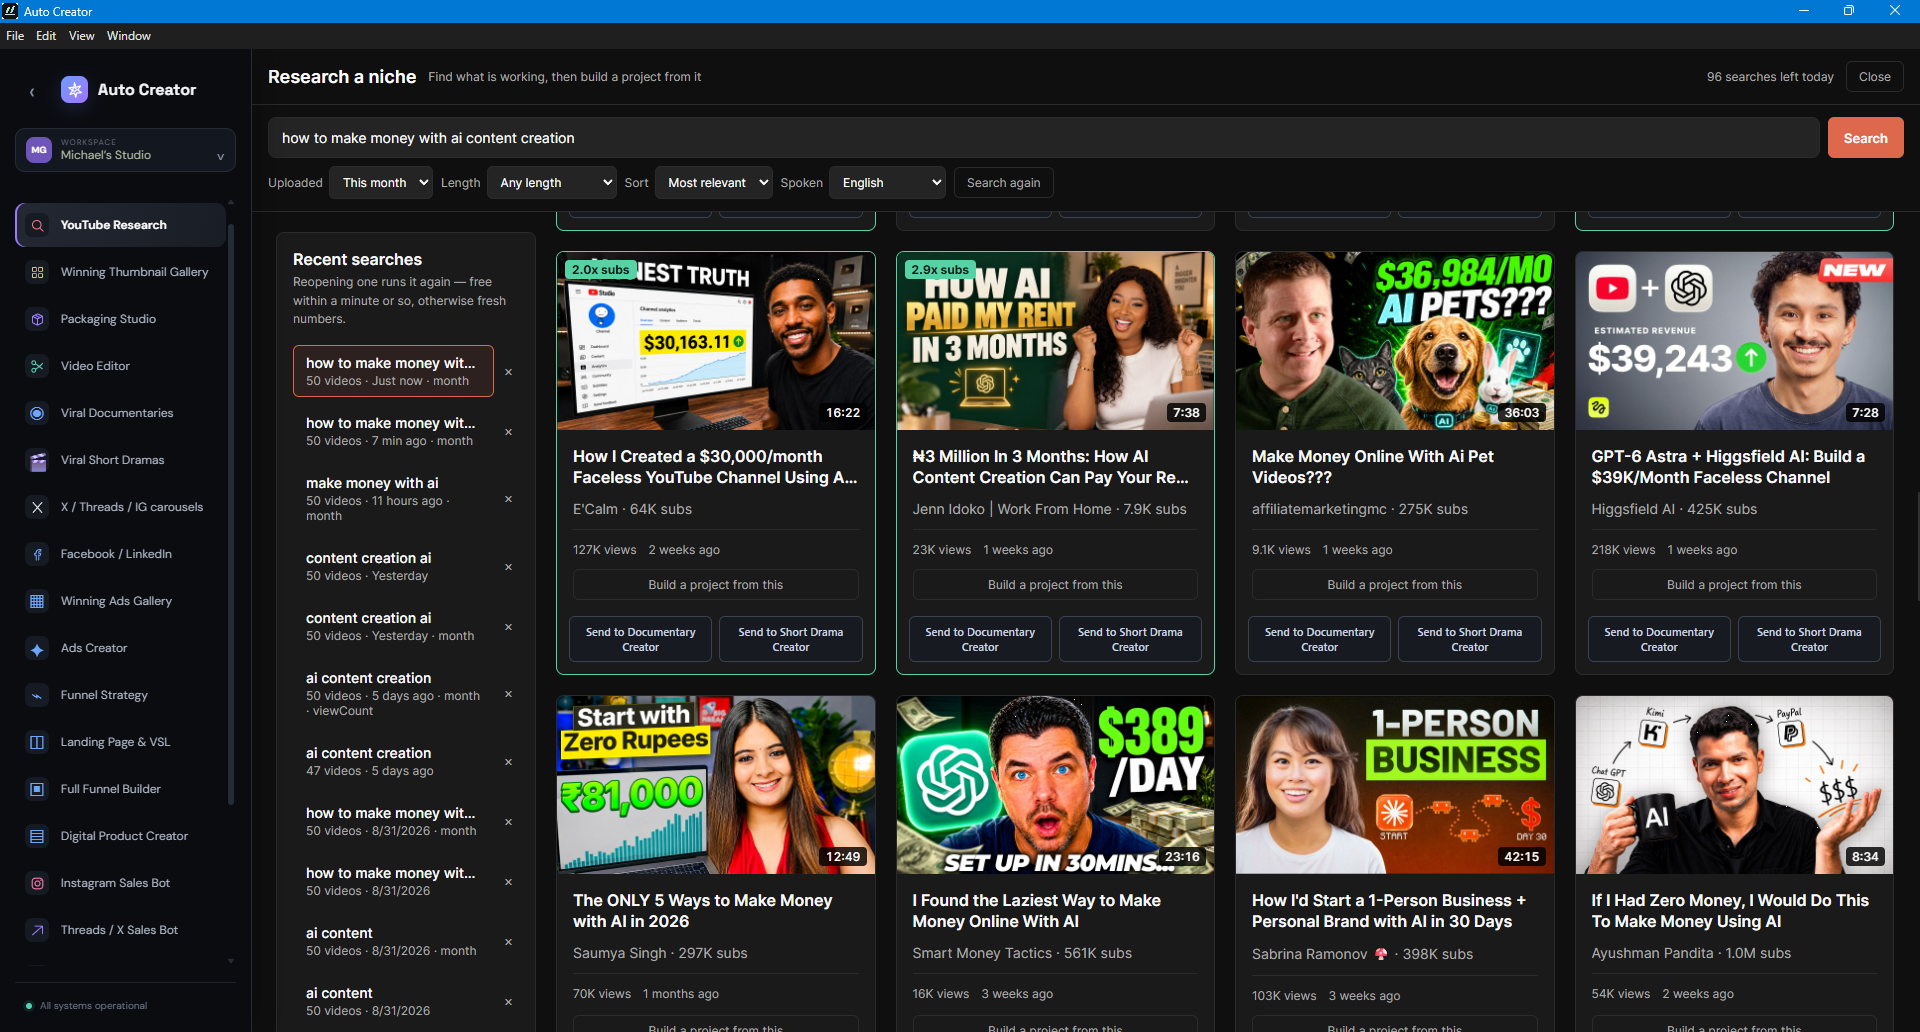Viewport: 1920px width, 1032px height.
Task: Remove 'ai content creation' 47 videos search
Action: pos(508,762)
